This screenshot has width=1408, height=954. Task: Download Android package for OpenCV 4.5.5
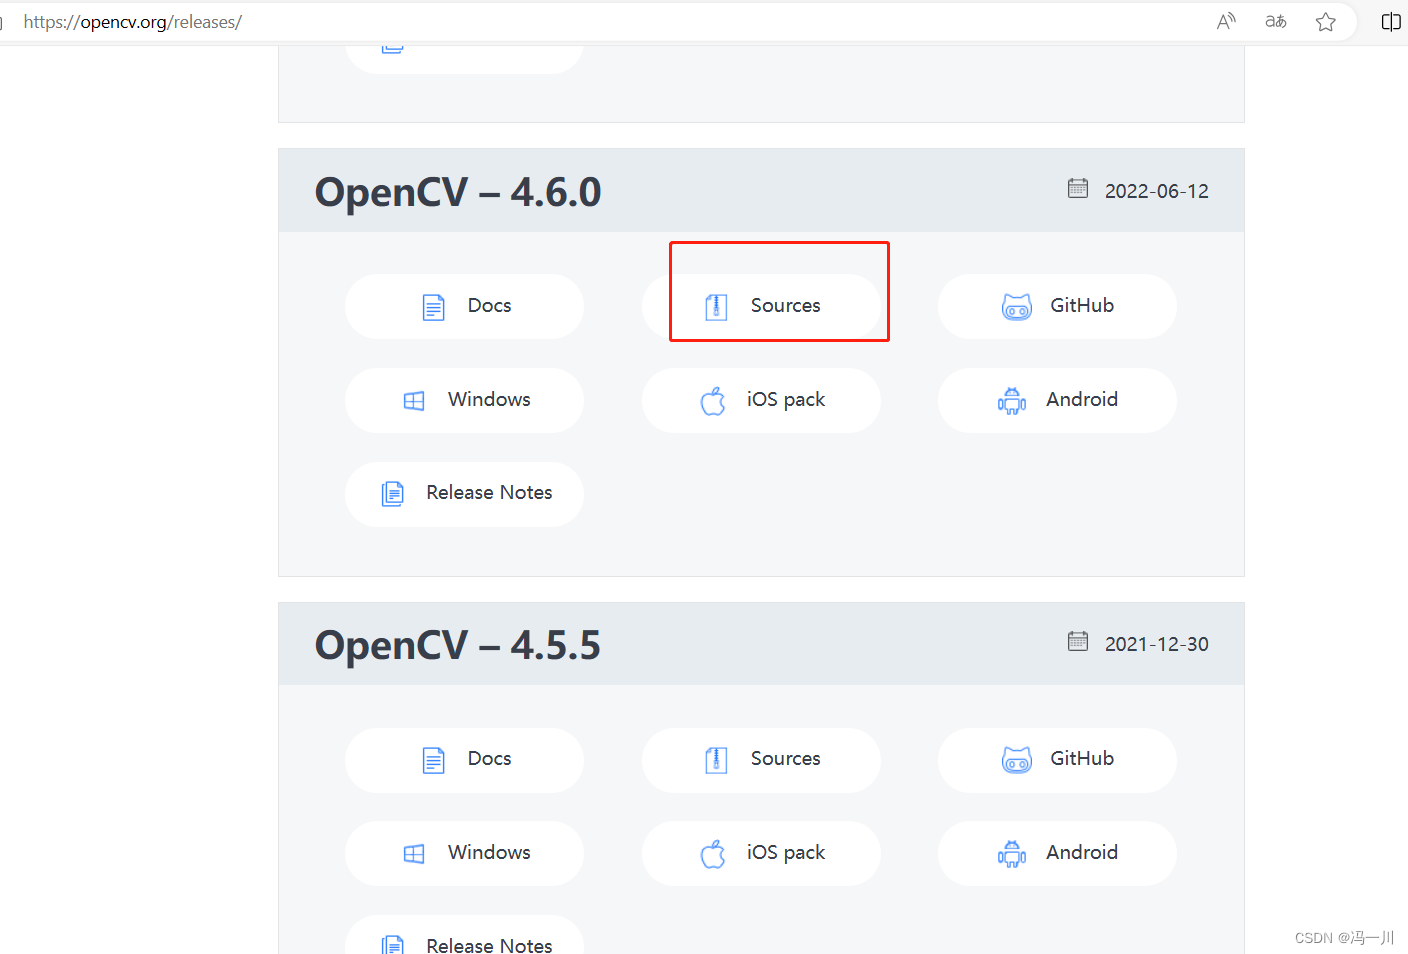click(x=1057, y=853)
